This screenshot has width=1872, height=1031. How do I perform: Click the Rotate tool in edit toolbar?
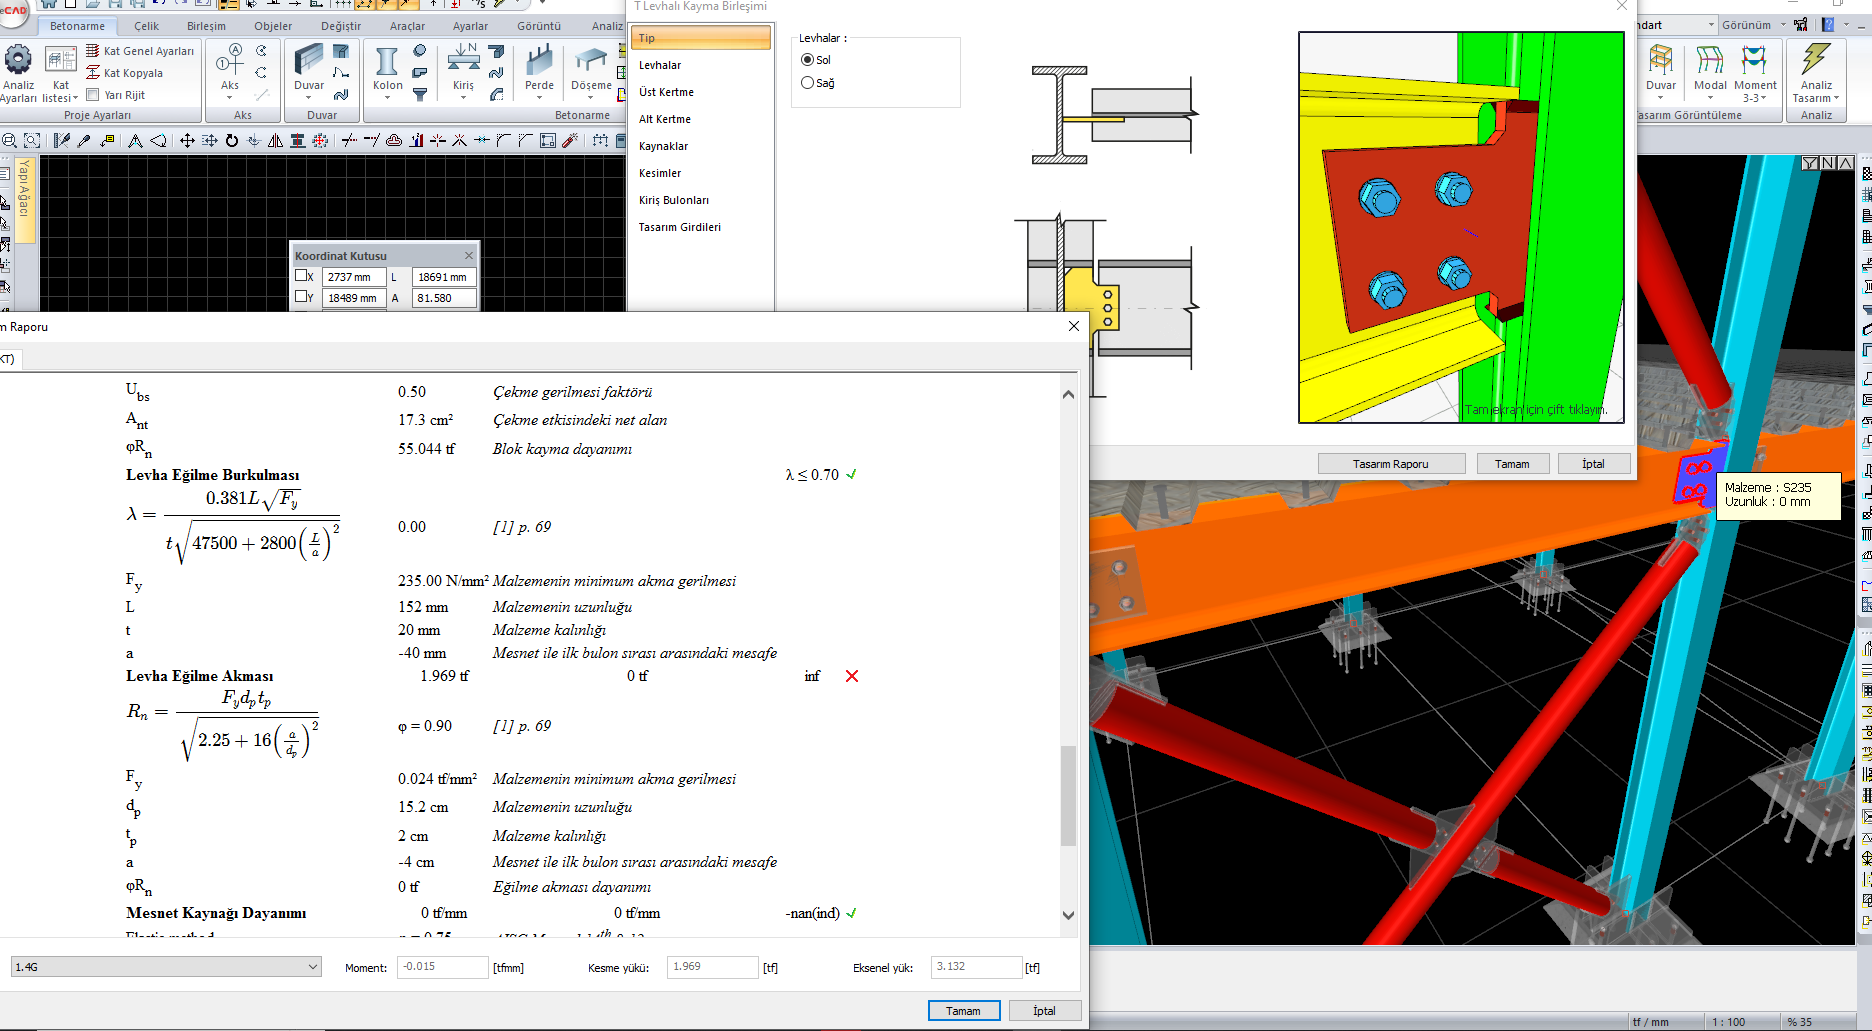(x=232, y=141)
